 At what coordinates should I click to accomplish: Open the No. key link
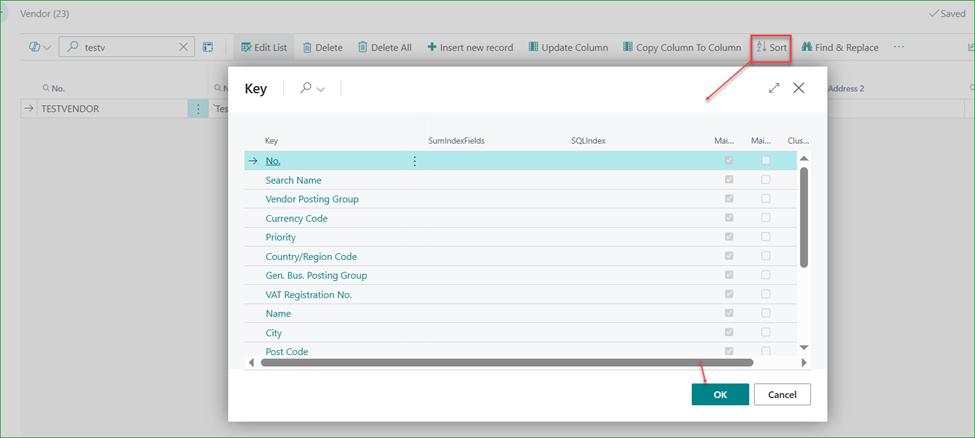(x=273, y=161)
